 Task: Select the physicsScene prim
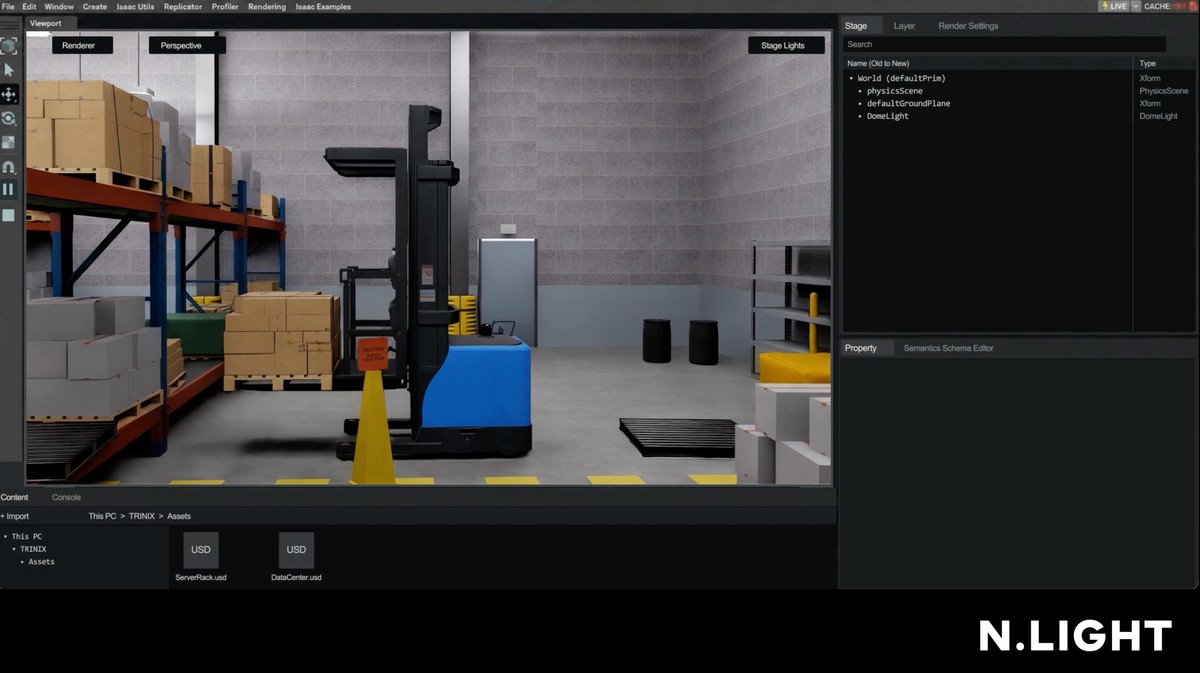click(895, 91)
